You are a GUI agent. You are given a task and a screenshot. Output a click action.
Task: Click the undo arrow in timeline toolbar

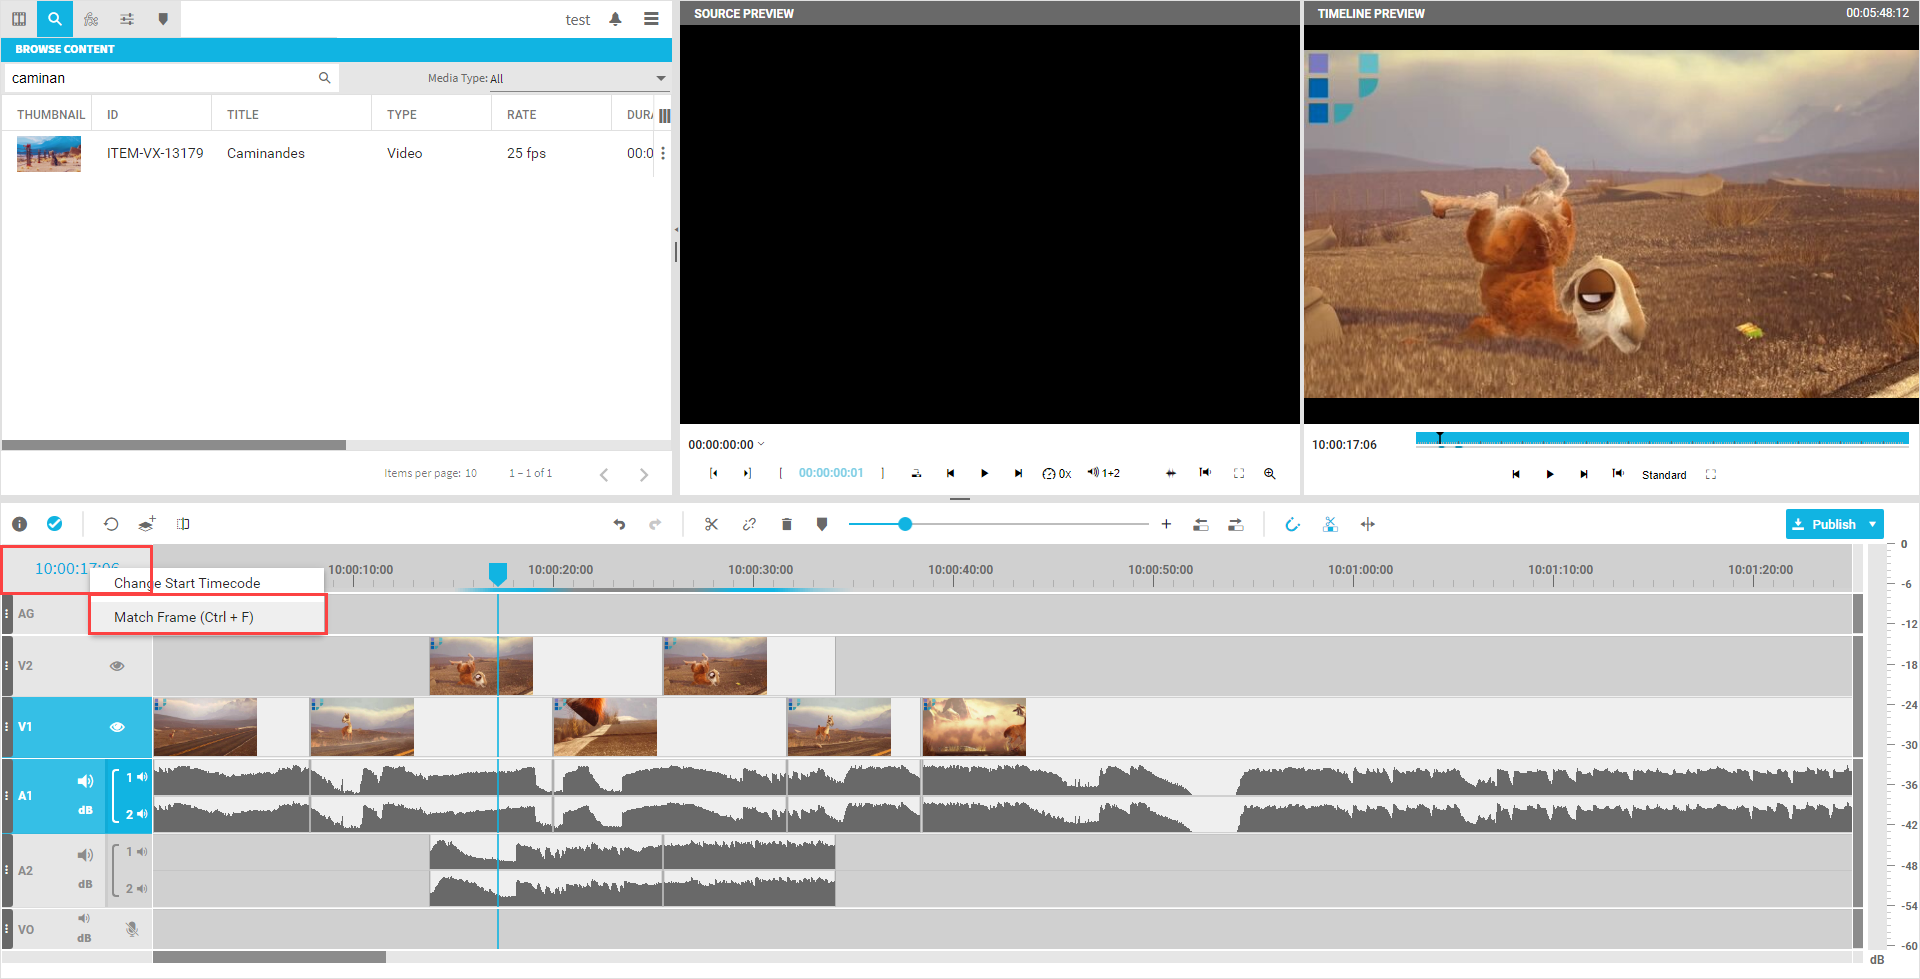[x=619, y=524]
